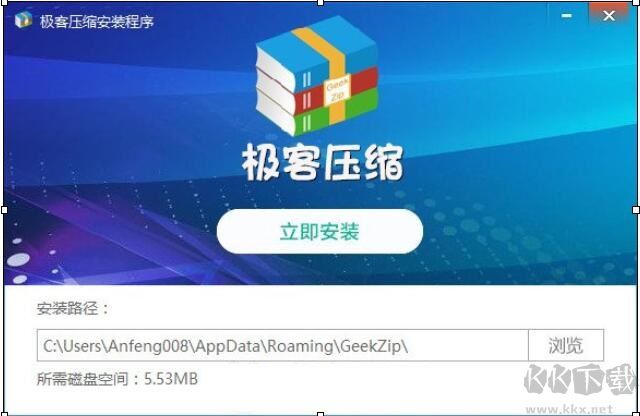Click the bottom-center selection handle
This screenshot has height=416, width=640.
pyautogui.click(x=320, y=414)
